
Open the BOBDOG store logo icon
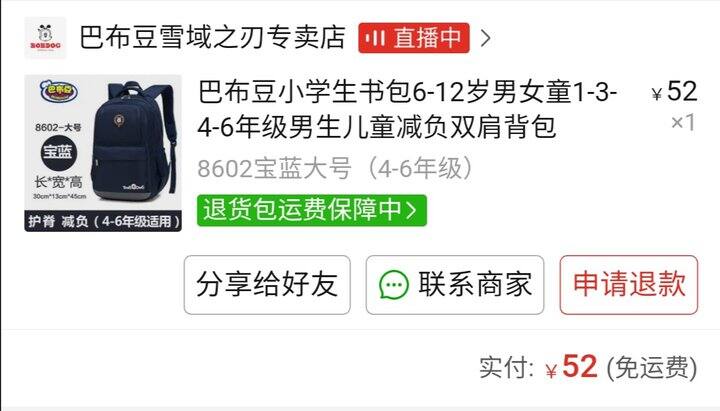point(45,38)
